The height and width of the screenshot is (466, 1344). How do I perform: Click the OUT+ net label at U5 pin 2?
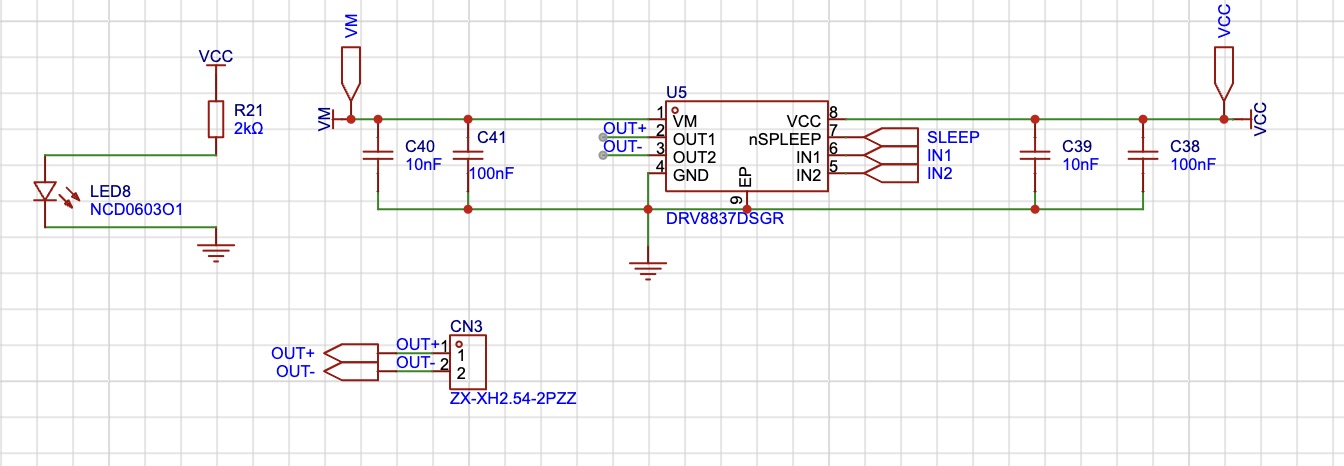click(624, 128)
